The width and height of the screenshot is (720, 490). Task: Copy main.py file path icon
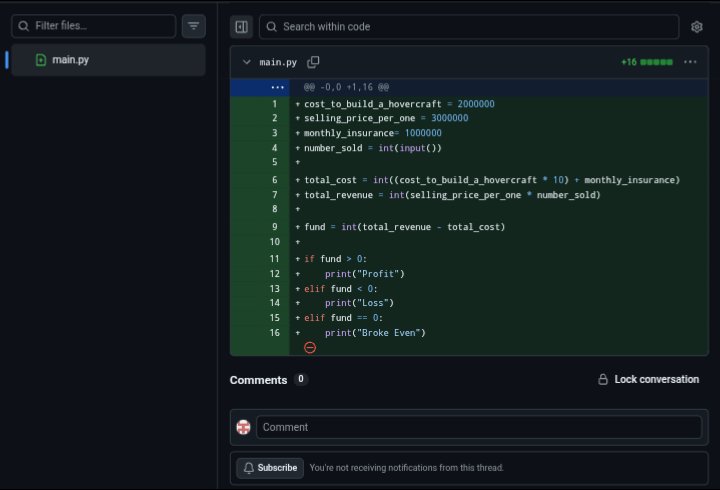coord(313,62)
